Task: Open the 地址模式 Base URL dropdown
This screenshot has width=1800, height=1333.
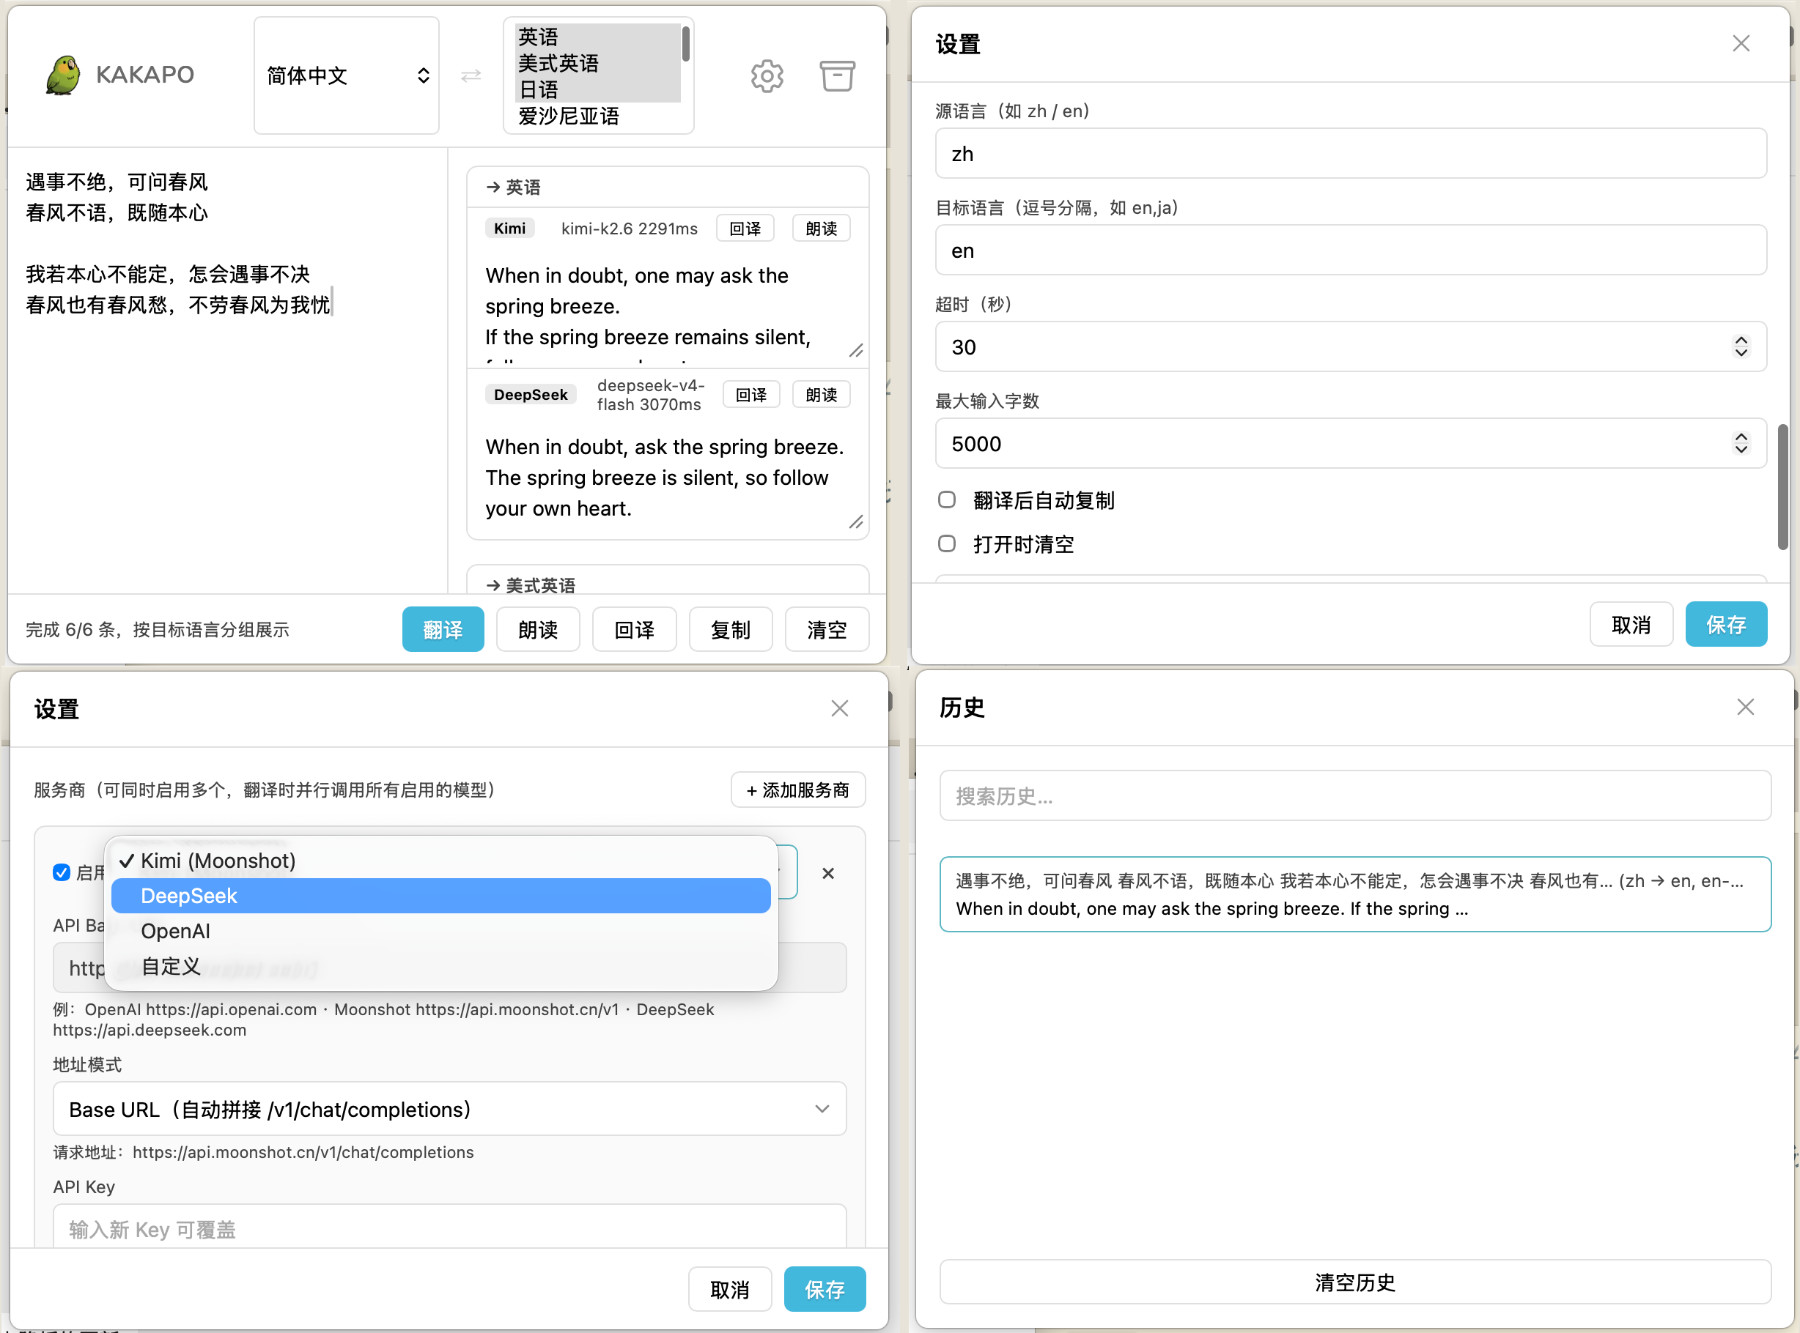Action: pyautogui.click(x=449, y=1109)
